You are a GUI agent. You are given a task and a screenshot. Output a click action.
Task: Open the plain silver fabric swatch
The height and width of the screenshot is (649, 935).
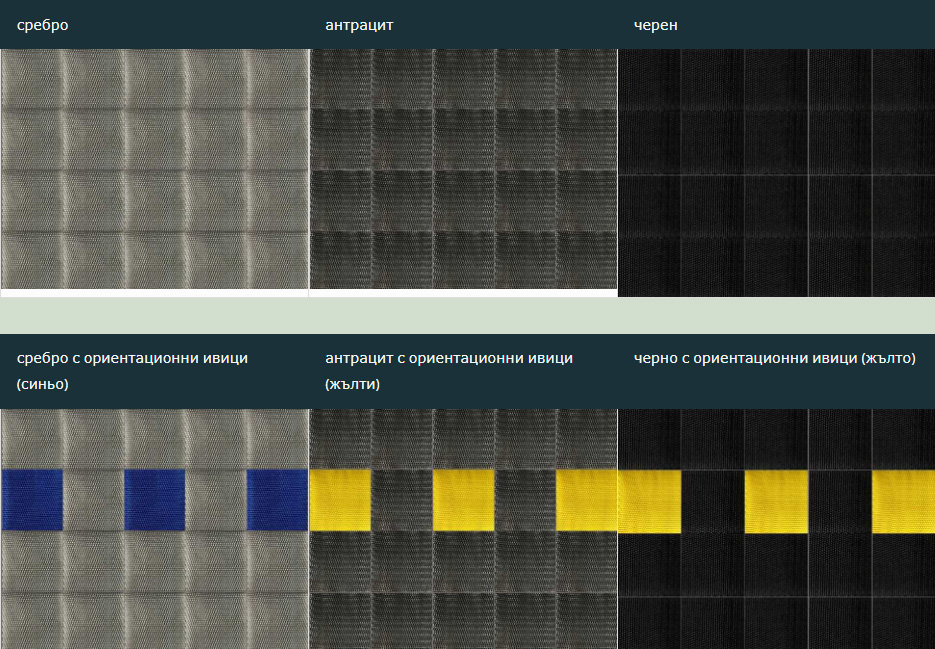154,169
